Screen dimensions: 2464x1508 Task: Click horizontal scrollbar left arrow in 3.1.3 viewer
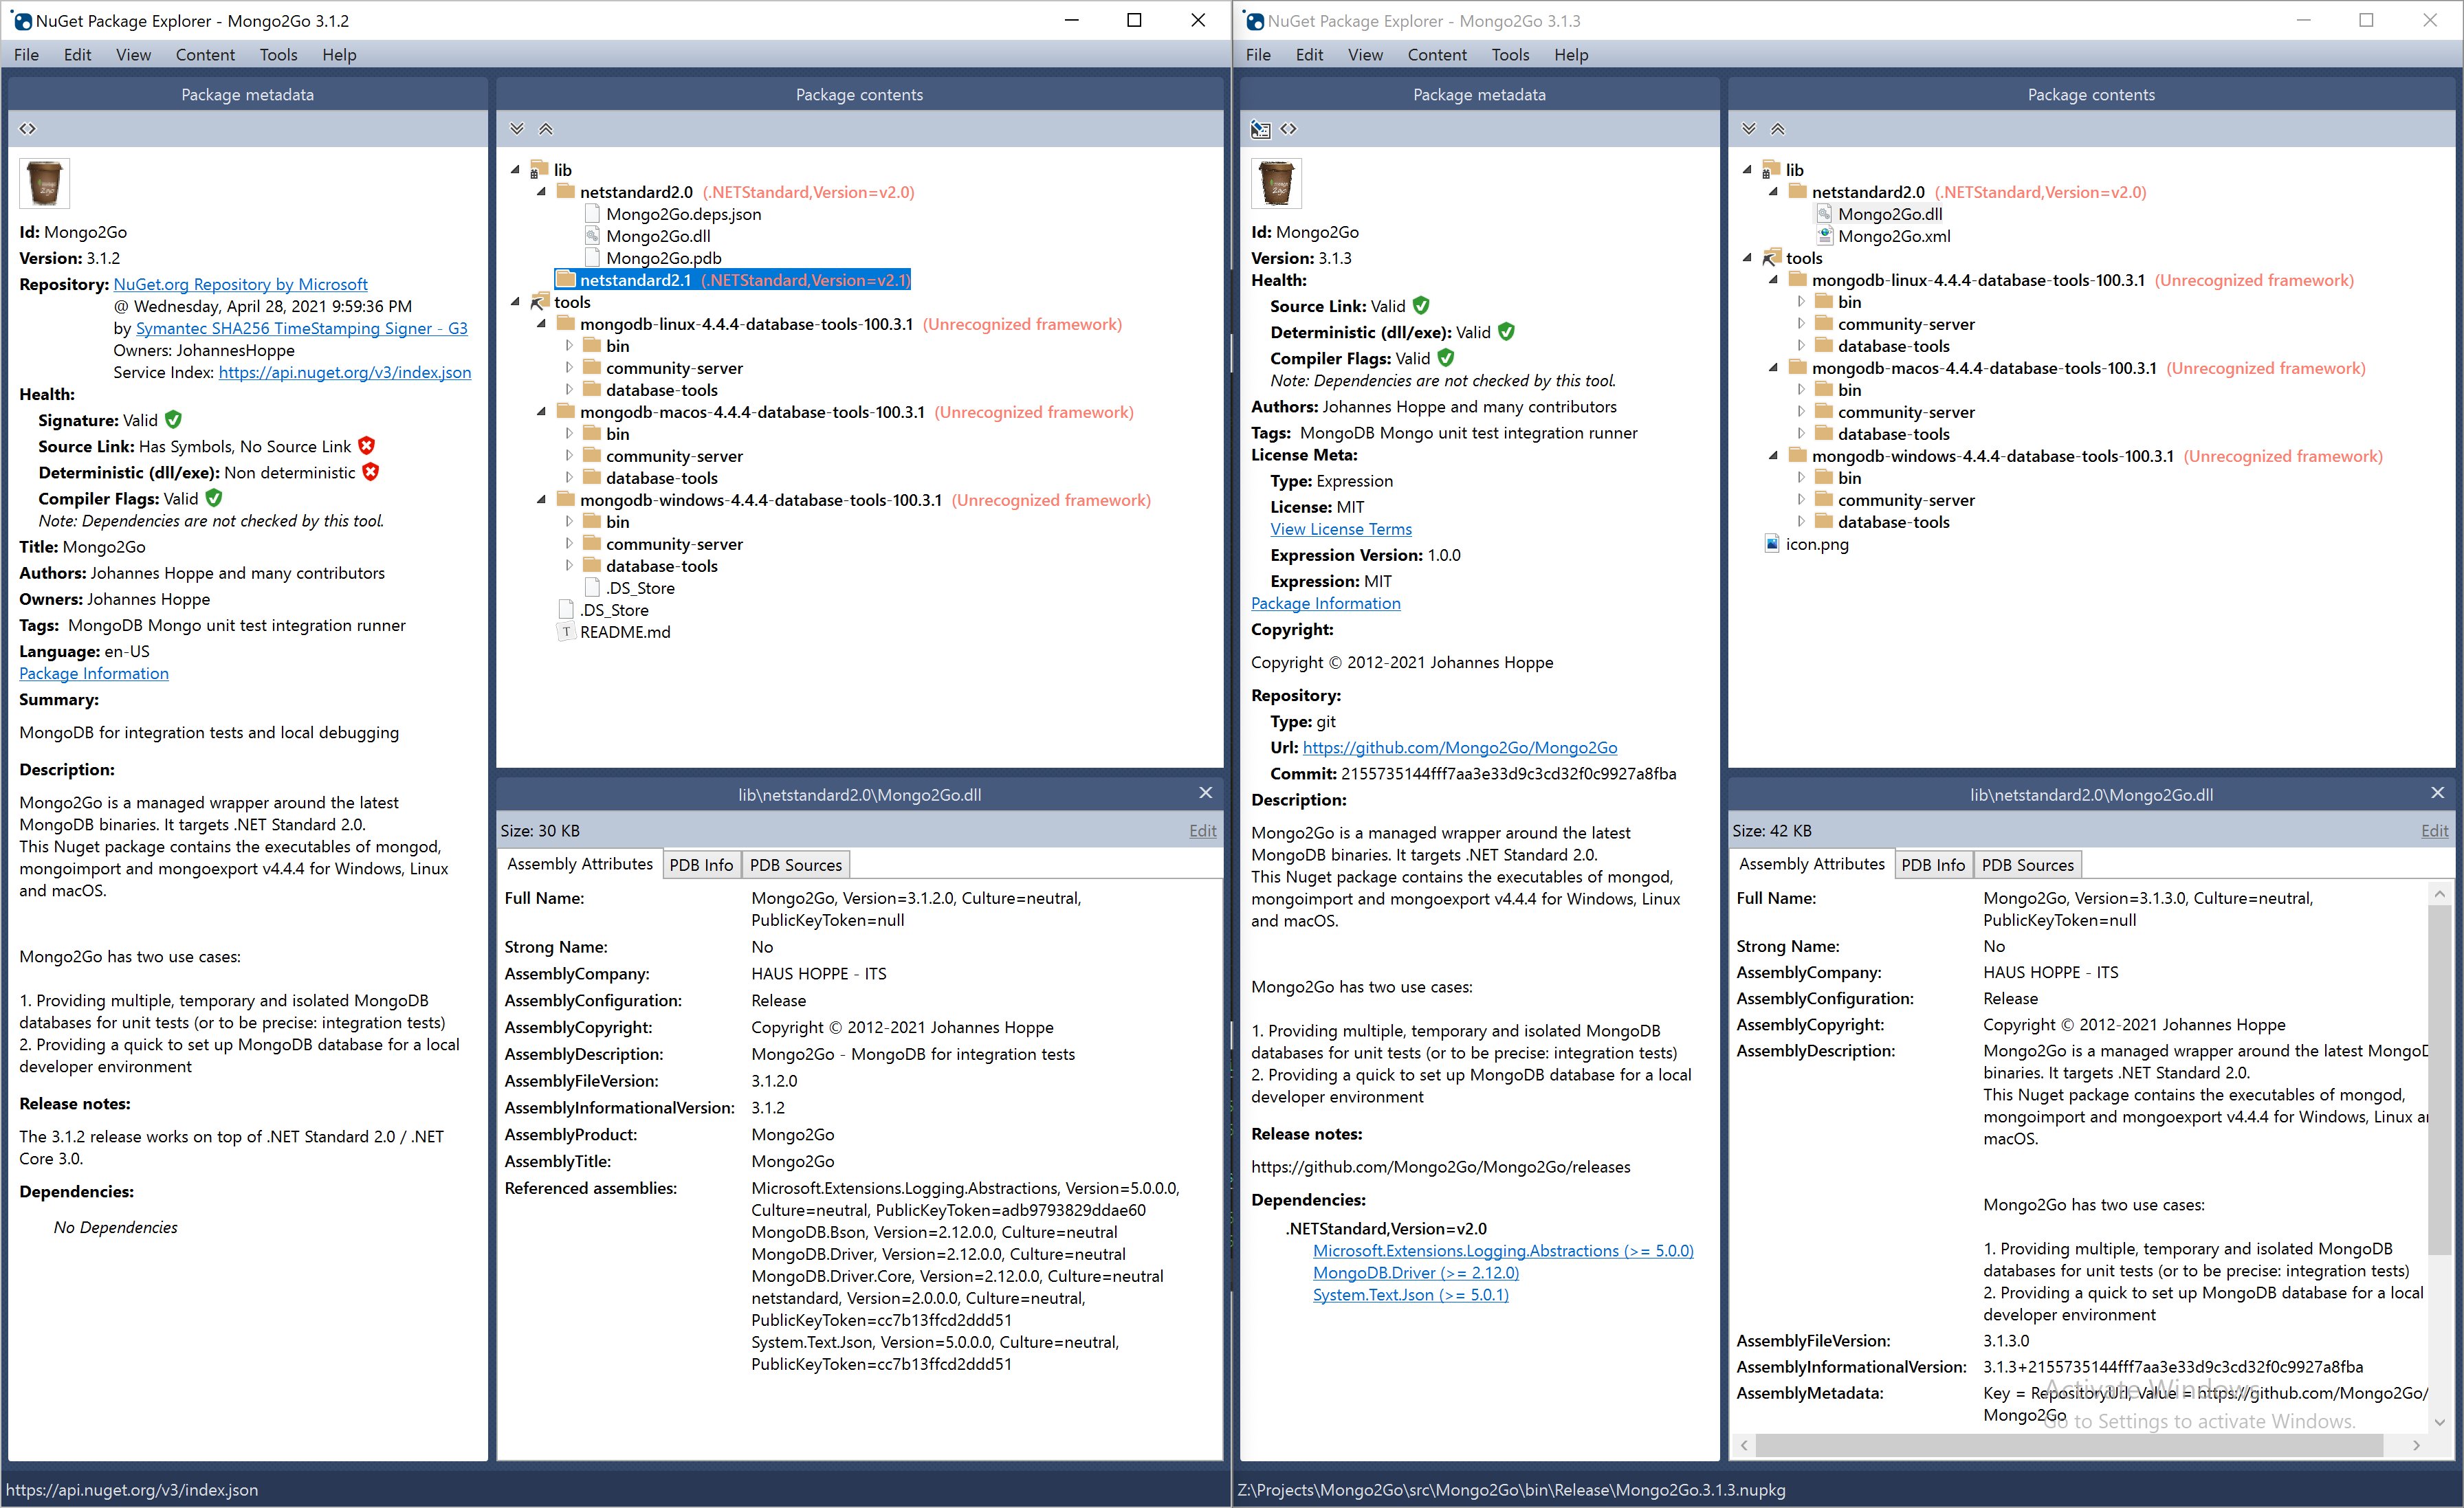click(1745, 1445)
